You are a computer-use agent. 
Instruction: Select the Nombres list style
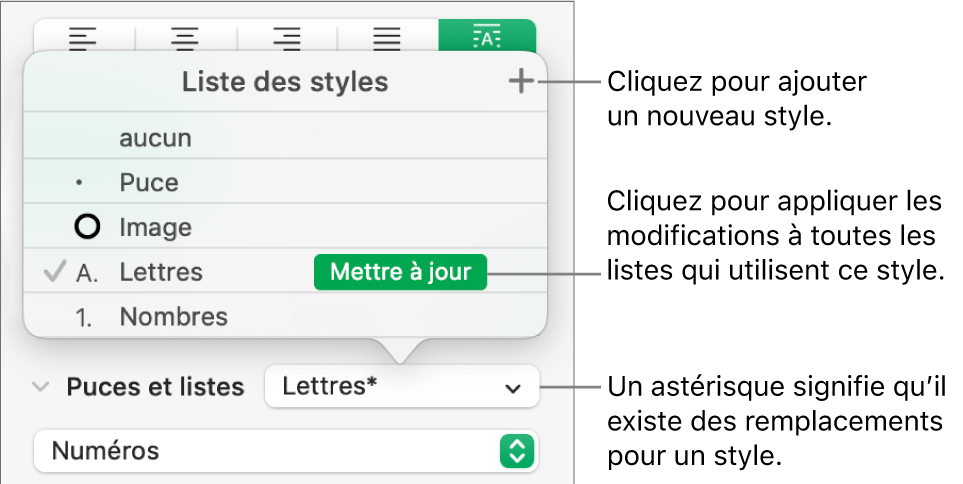(173, 318)
